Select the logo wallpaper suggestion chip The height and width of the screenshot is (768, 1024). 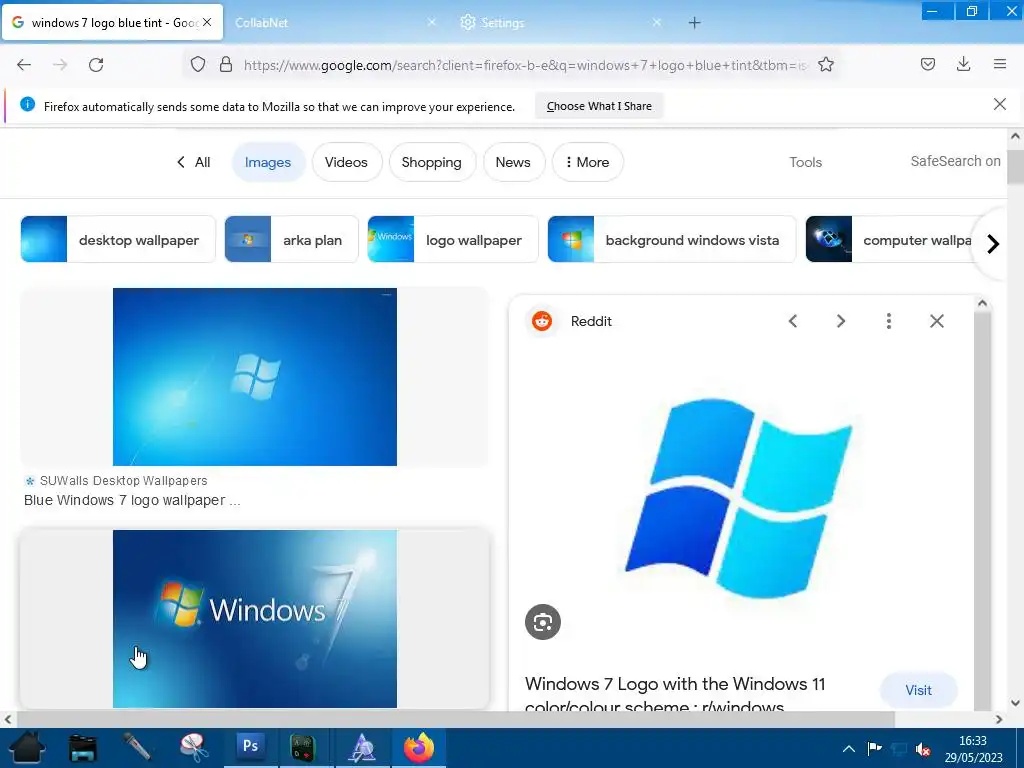(453, 240)
